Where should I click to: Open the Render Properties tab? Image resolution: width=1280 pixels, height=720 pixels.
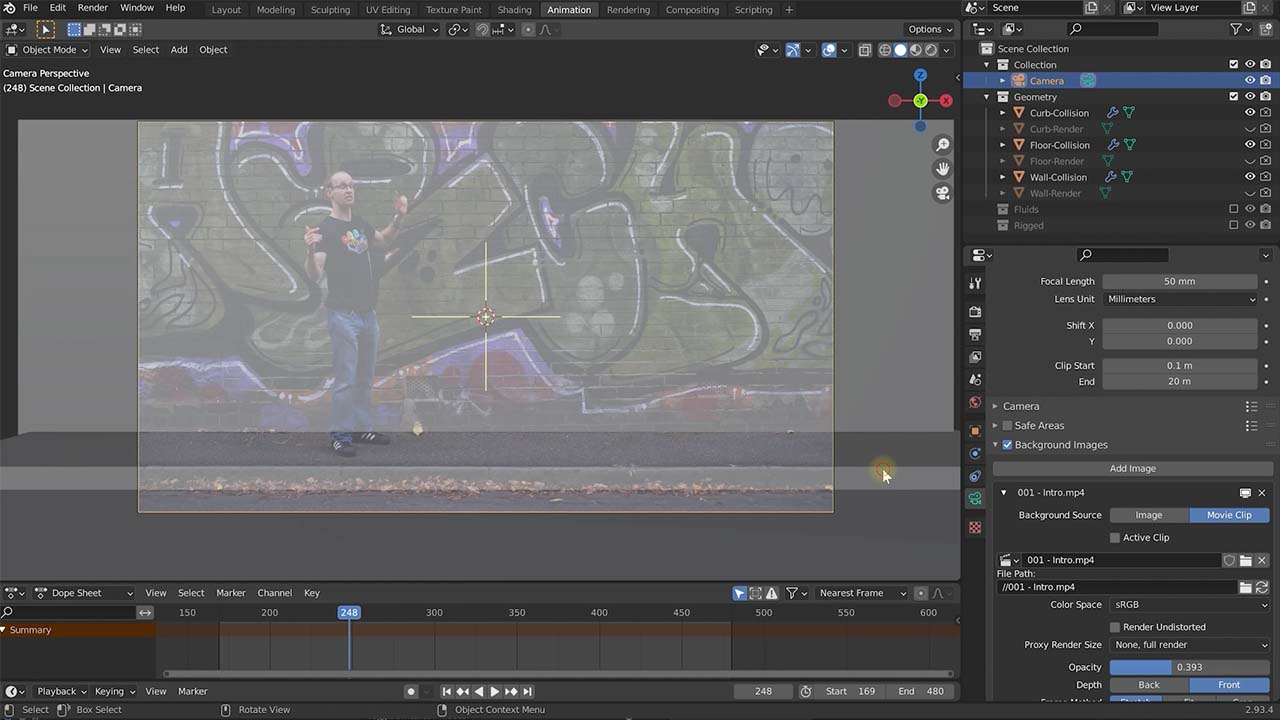[x=975, y=311]
